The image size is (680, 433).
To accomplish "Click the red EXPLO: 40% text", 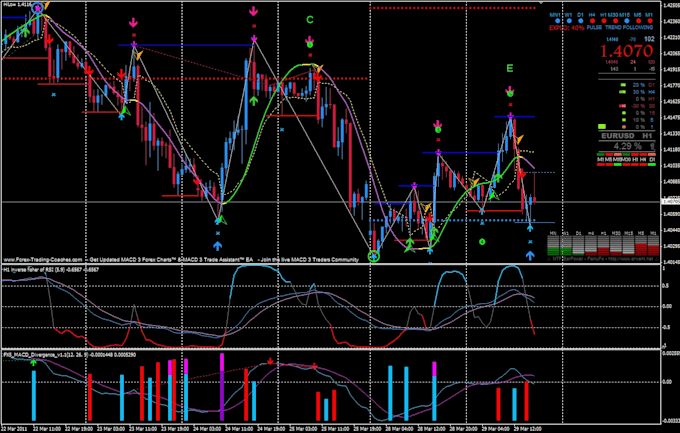I will pos(566,28).
